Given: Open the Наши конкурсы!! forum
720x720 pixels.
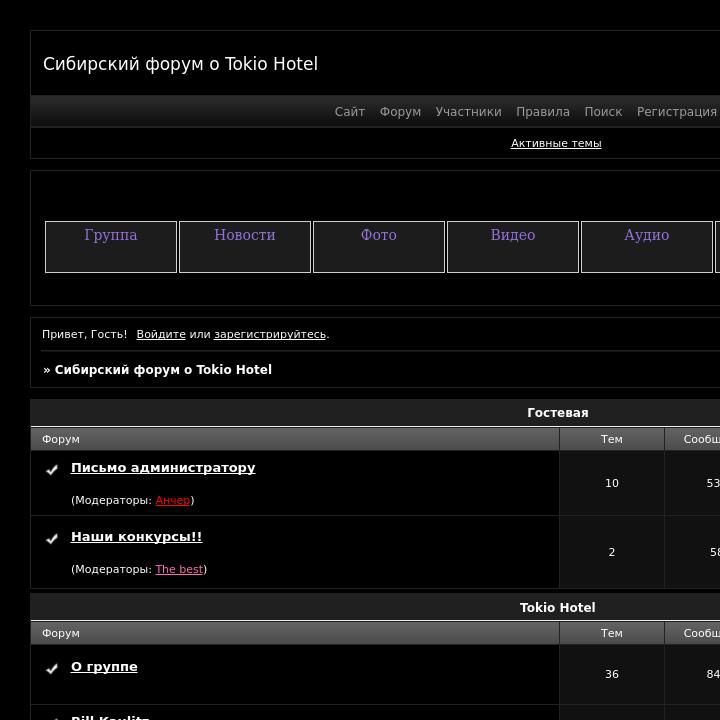Looking at the screenshot, I should (136, 537).
